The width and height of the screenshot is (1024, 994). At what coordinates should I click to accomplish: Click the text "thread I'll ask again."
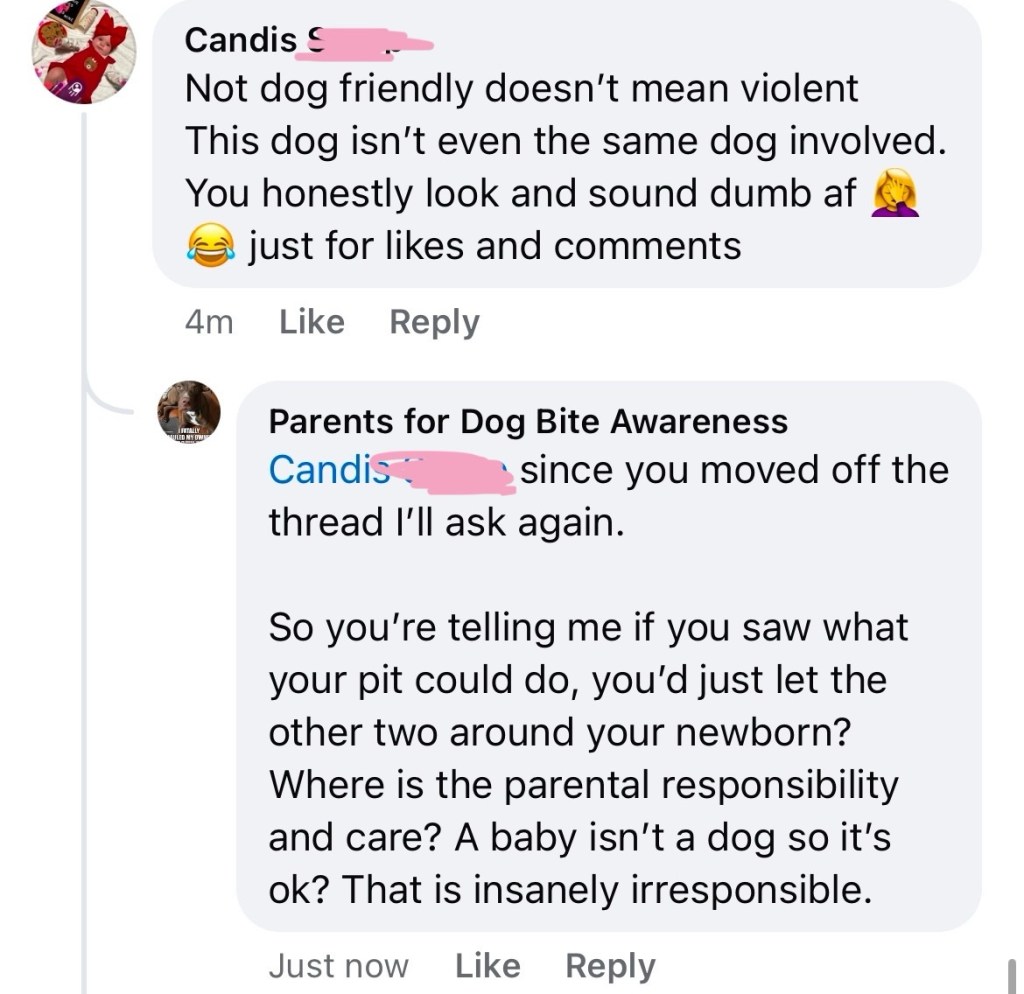[x=446, y=522]
